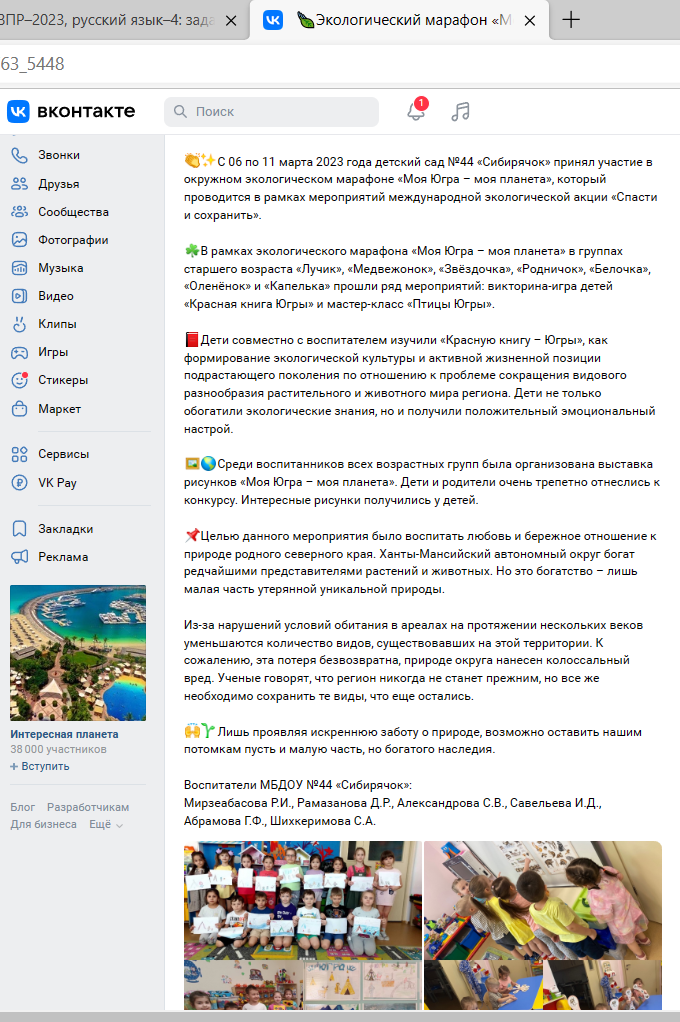This screenshot has width=680, height=1022.
Task: Go to Друзья menu label
Action: tap(59, 184)
